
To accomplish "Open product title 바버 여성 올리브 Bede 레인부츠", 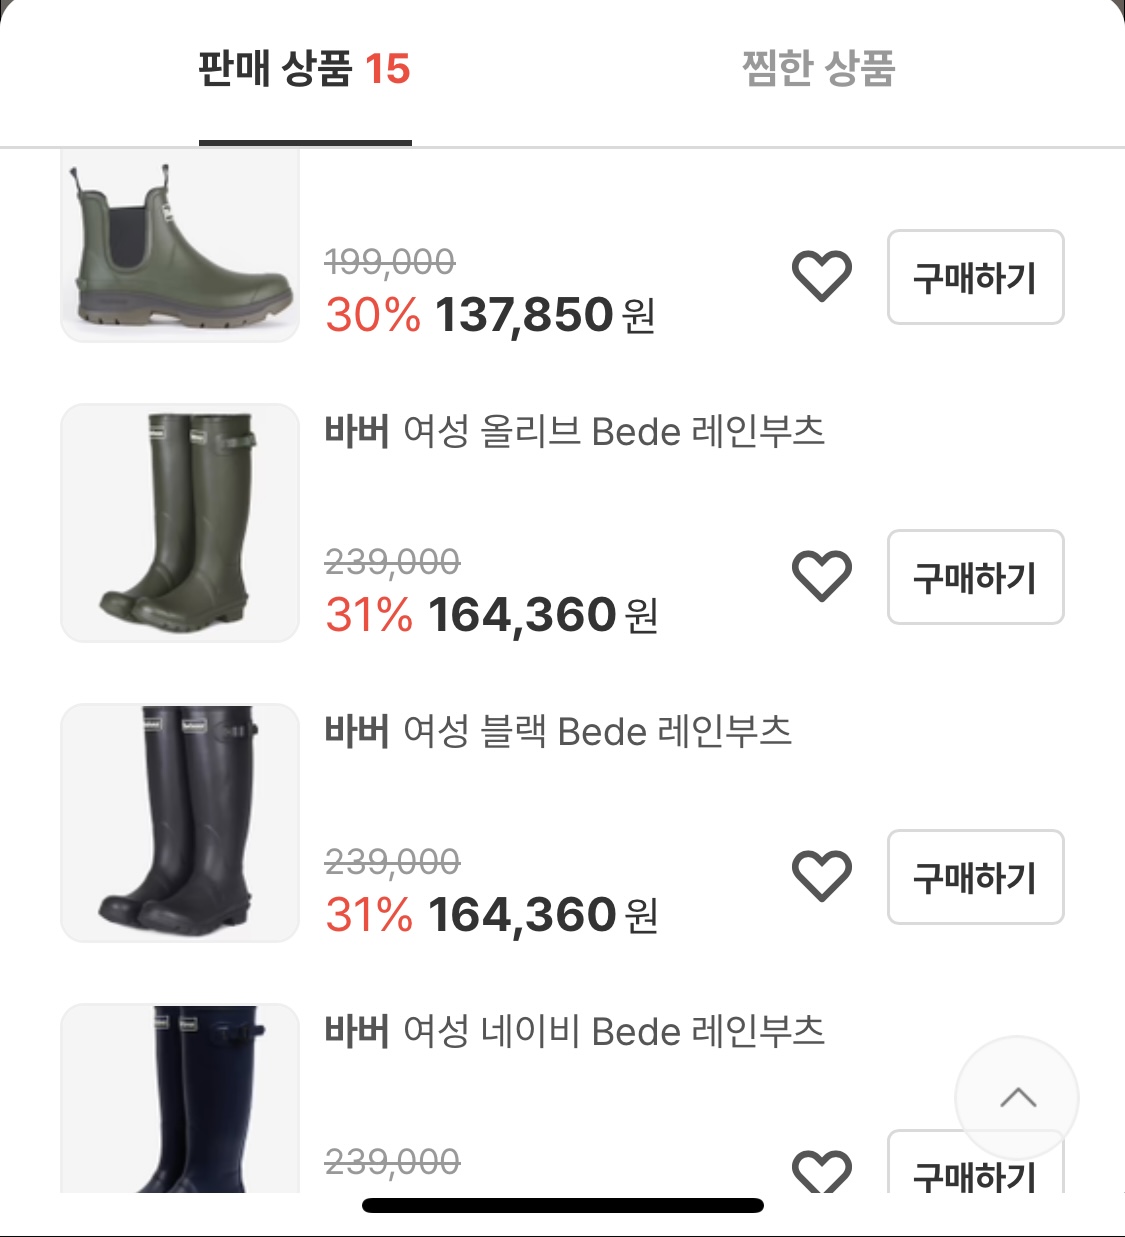I will [575, 432].
